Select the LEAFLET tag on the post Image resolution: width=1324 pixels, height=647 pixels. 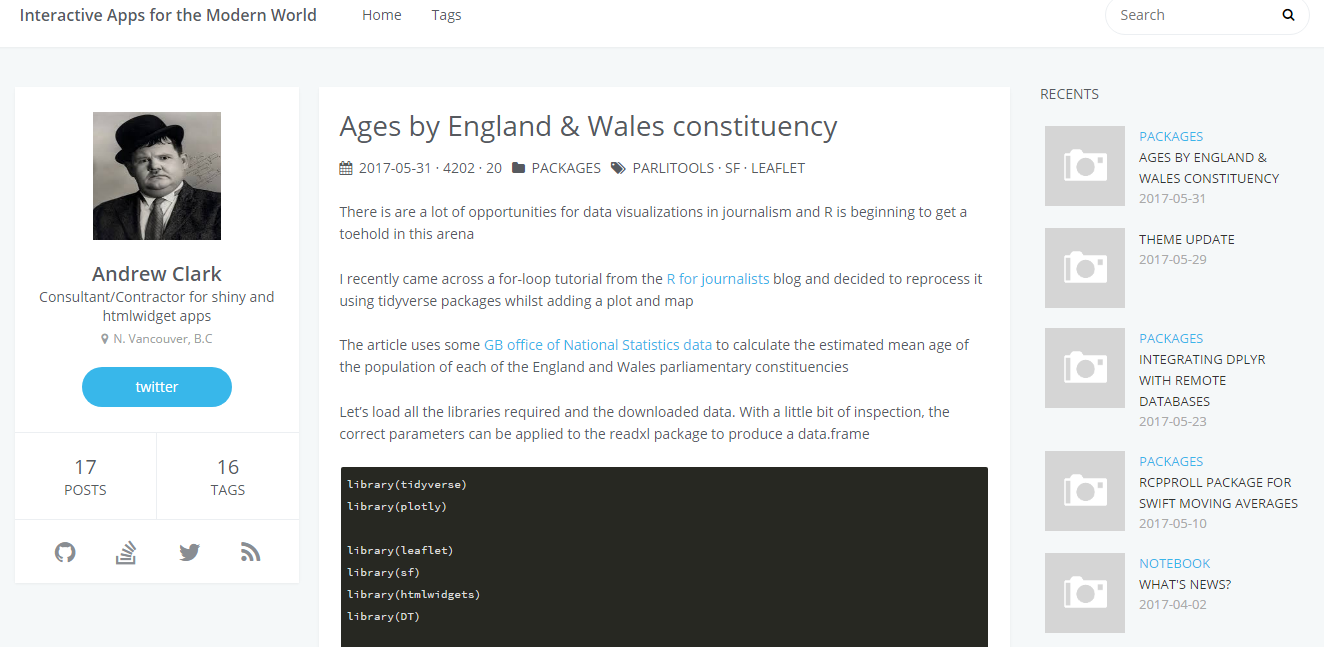(777, 168)
